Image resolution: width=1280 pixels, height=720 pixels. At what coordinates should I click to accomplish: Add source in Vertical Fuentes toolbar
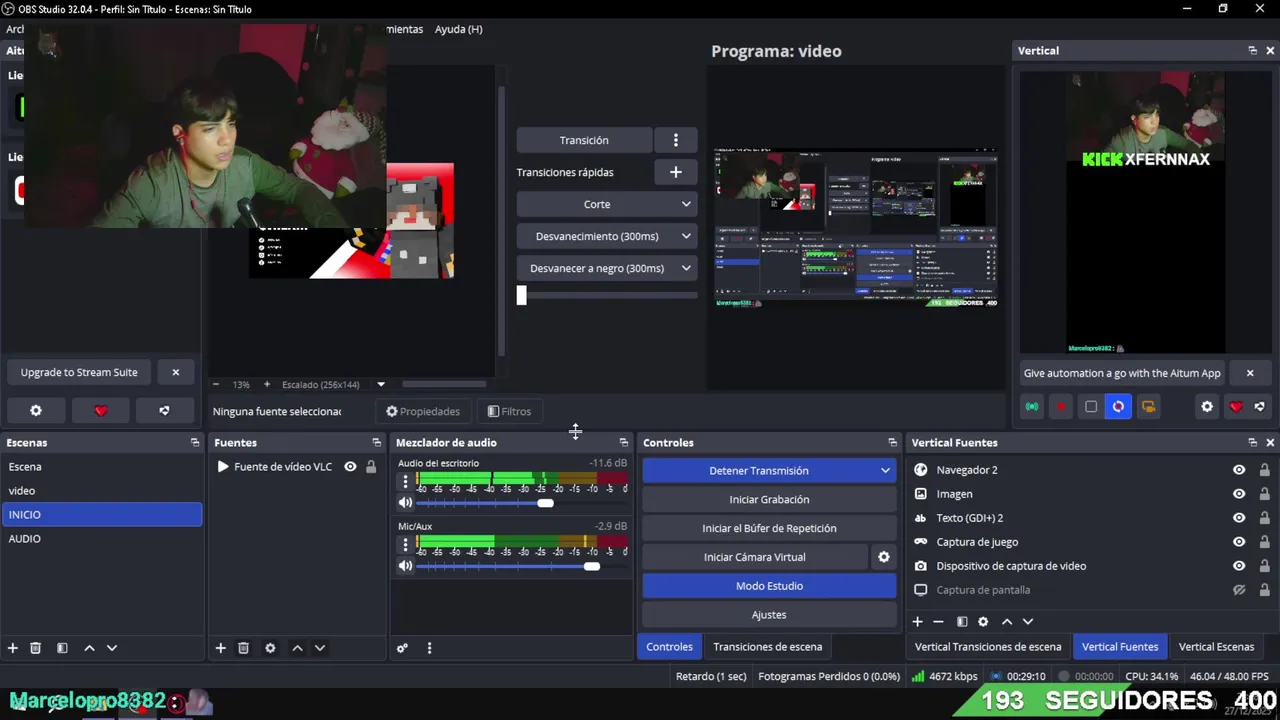917,622
